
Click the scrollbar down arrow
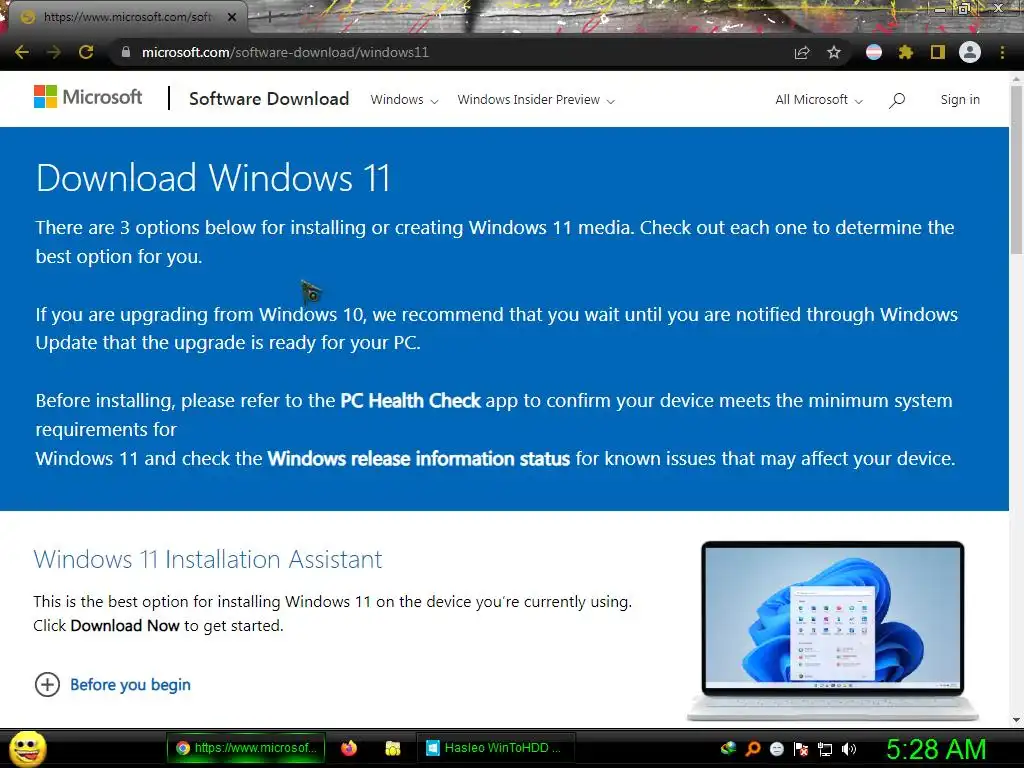pyautogui.click(x=1016, y=720)
